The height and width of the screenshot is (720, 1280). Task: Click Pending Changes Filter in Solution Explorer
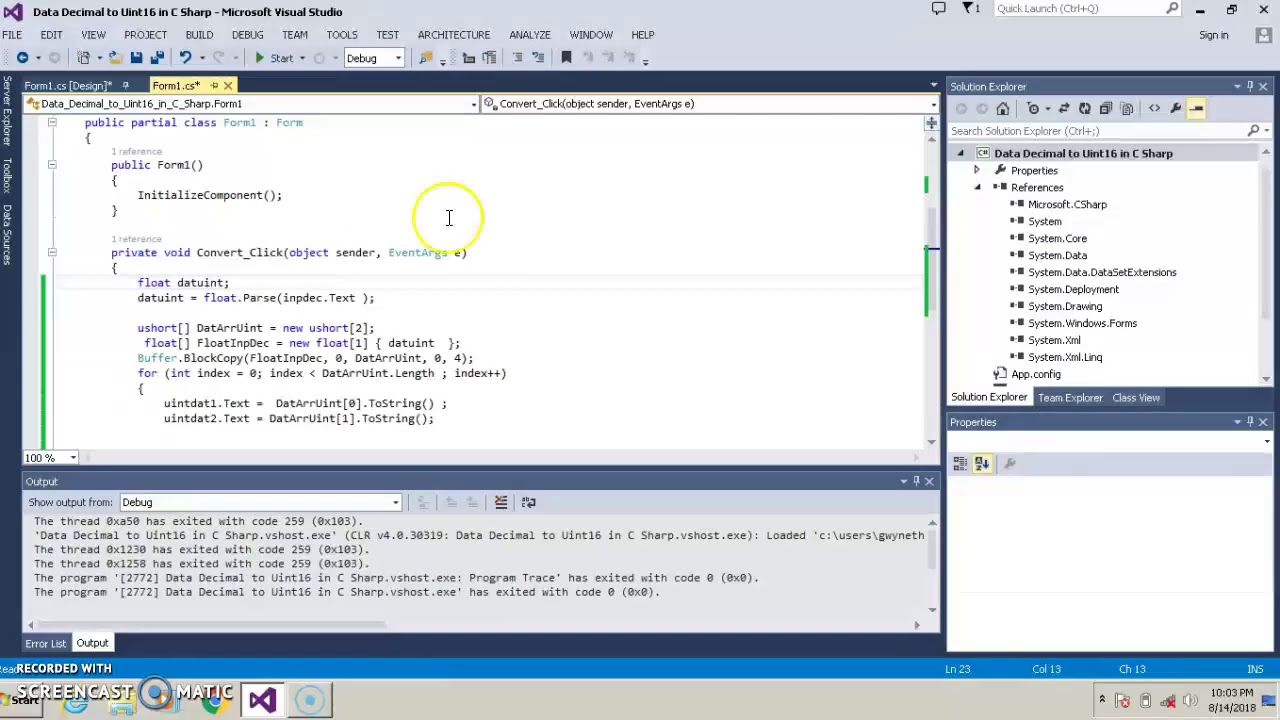pos(1033,108)
